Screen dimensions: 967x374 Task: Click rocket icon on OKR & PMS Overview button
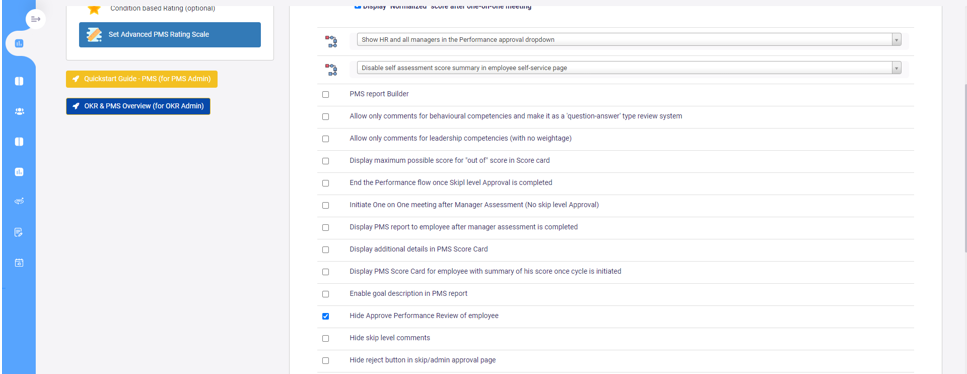[x=76, y=106]
